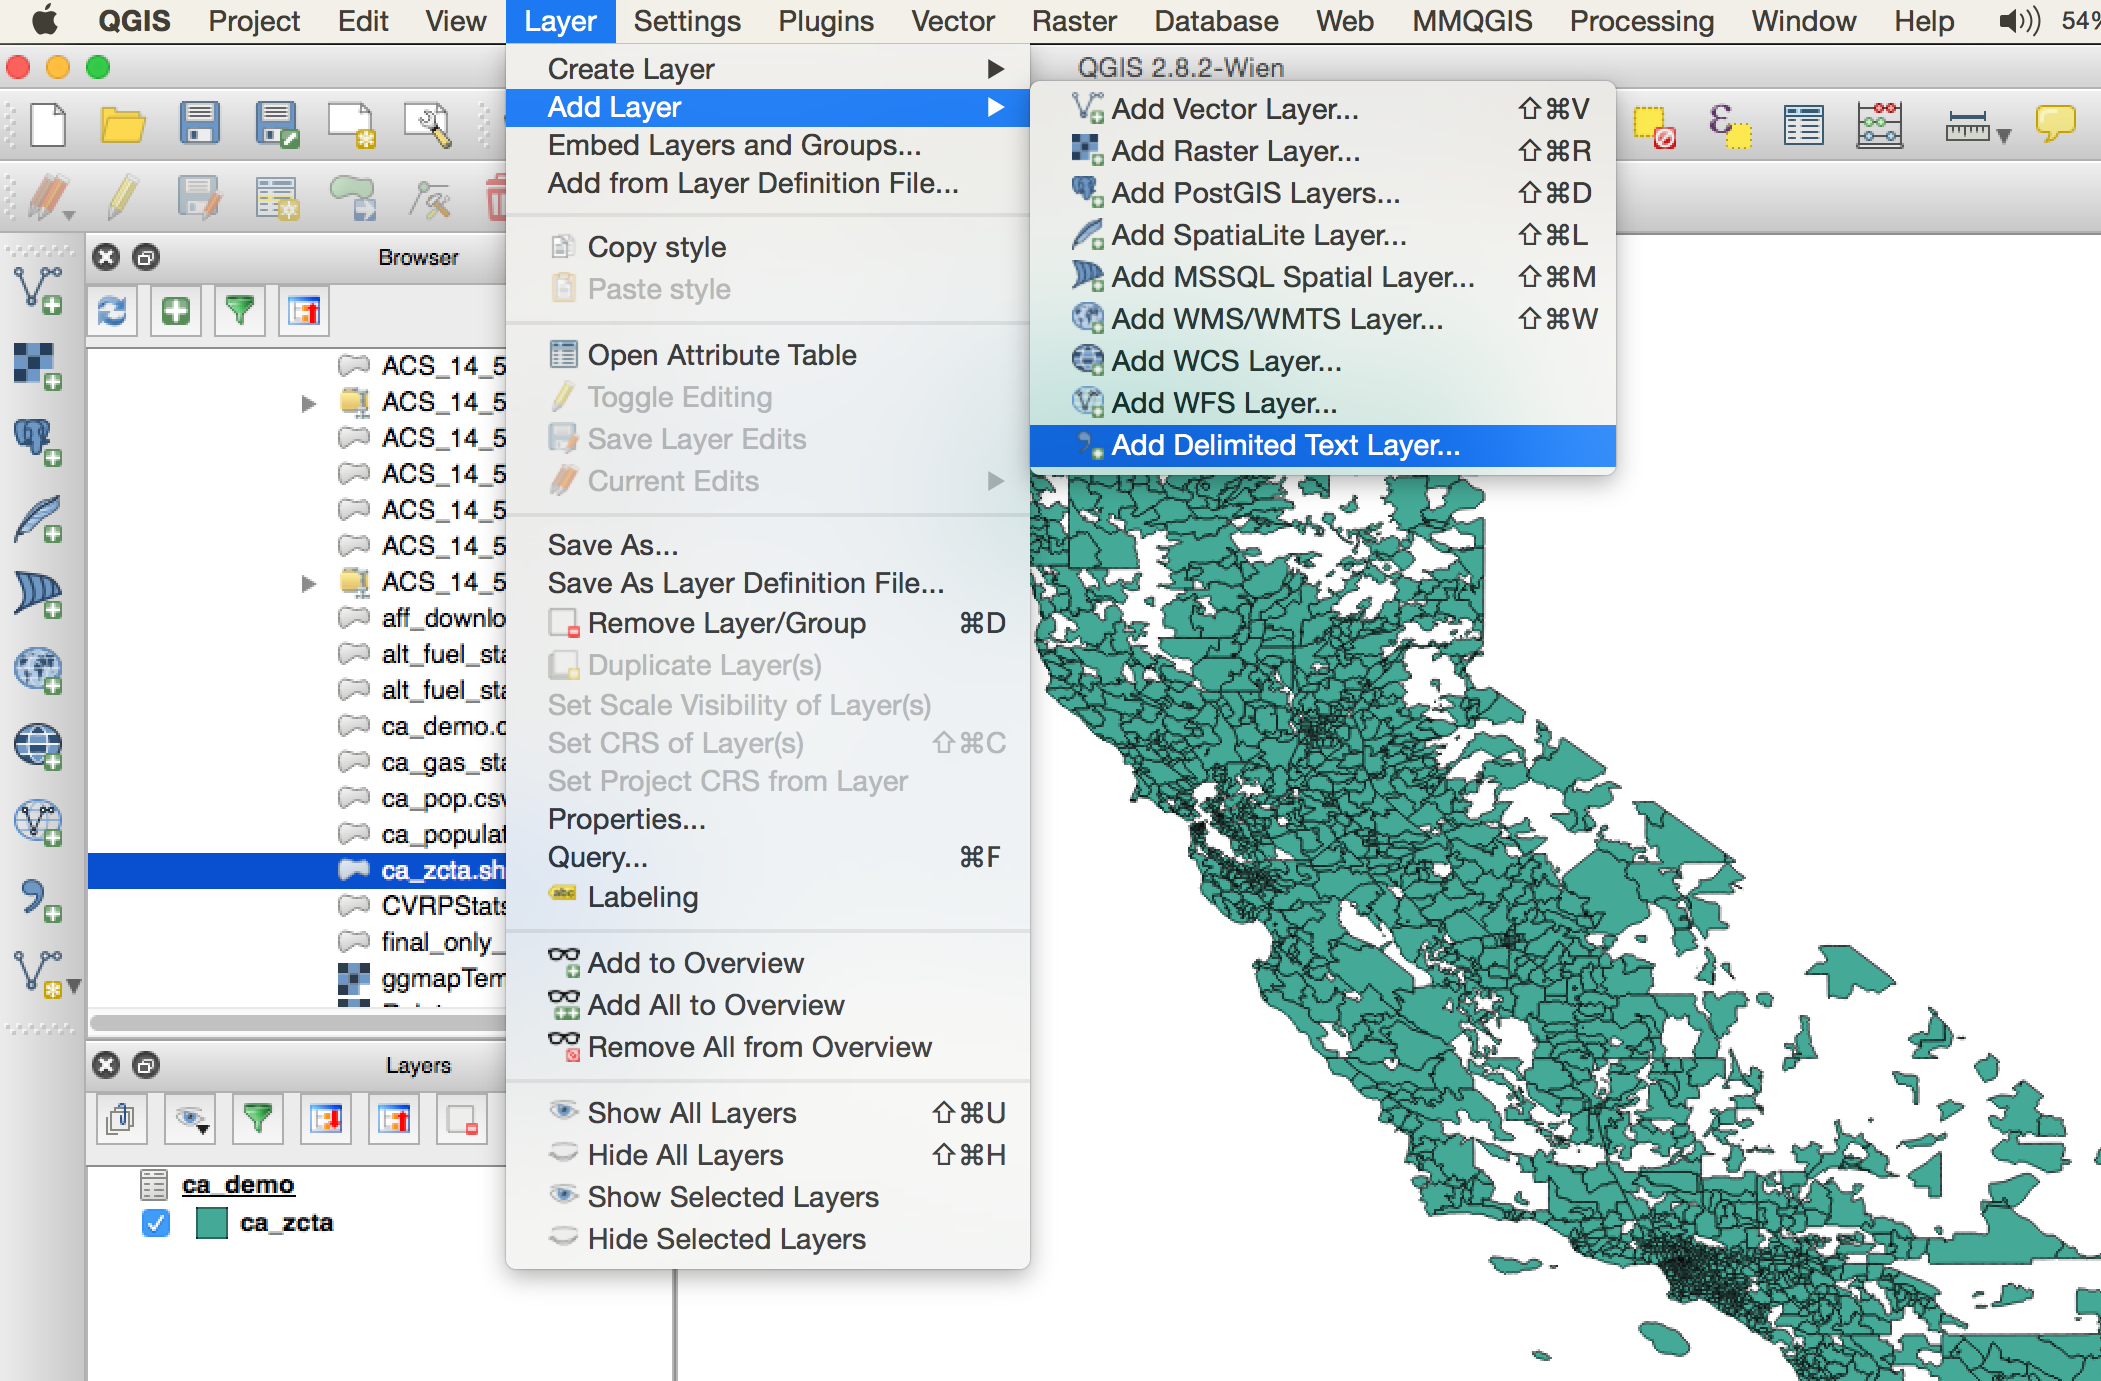Open the Processing menu in menu bar

click(1641, 21)
